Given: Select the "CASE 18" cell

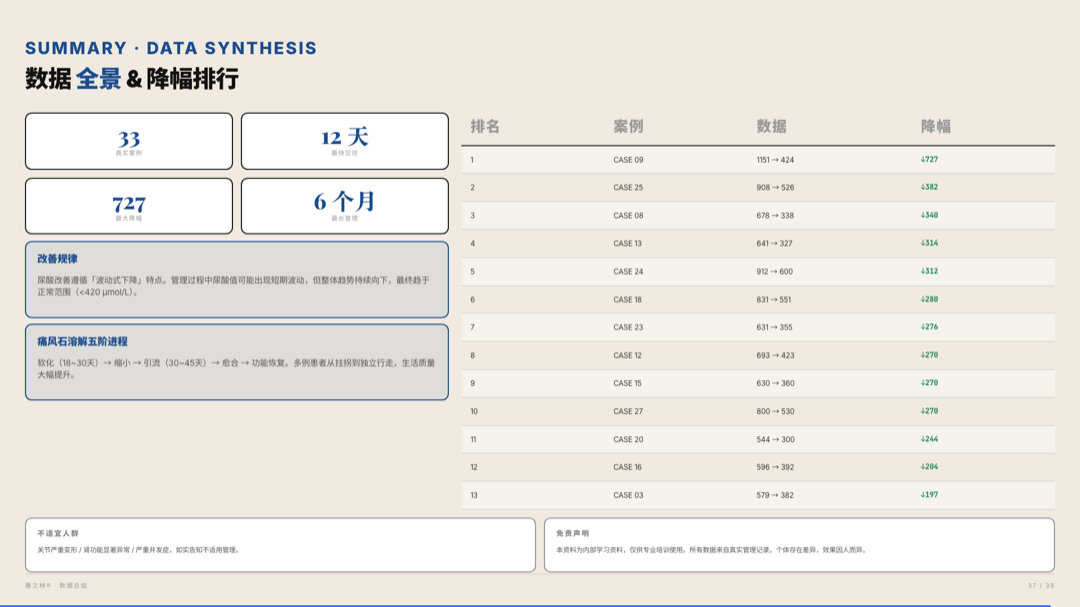Looking at the screenshot, I should [x=627, y=300].
